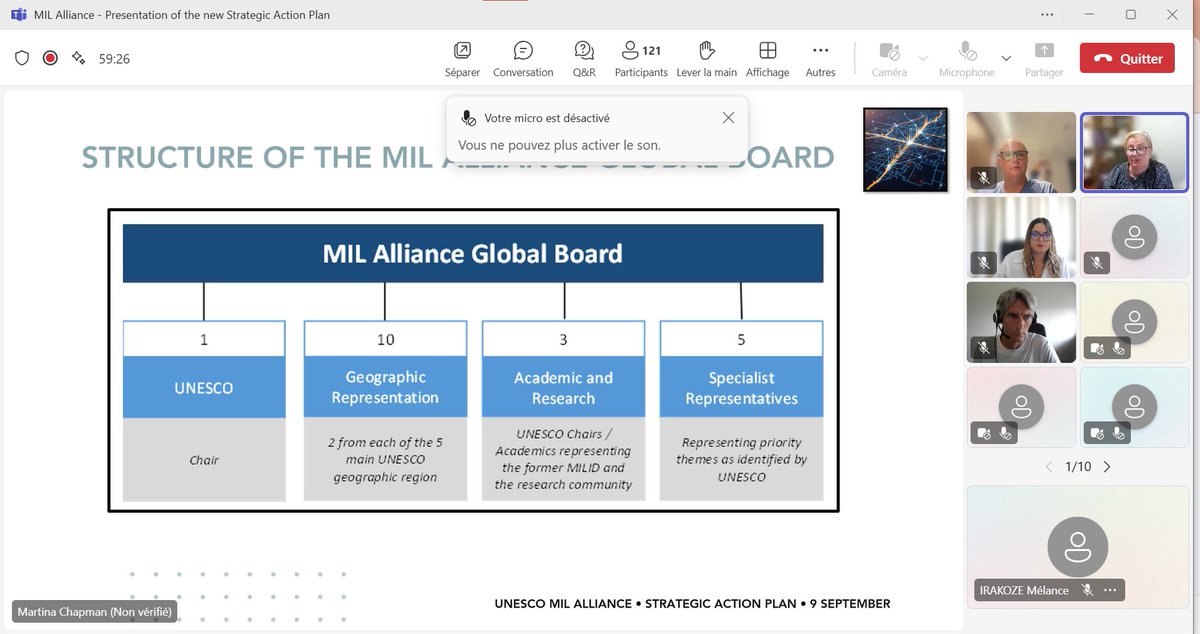Click the Martina Chapman presenter name label

click(94, 611)
